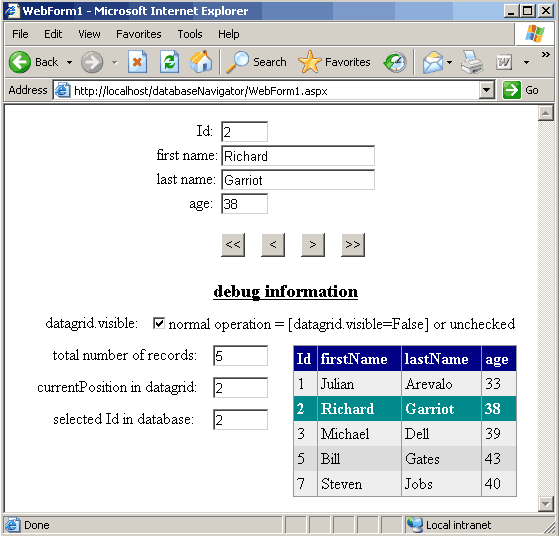The width and height of the screenshot is (559, 536).
Task: Click the highlighted Garriot cell in datagrid
Action: tap(441, 409)
